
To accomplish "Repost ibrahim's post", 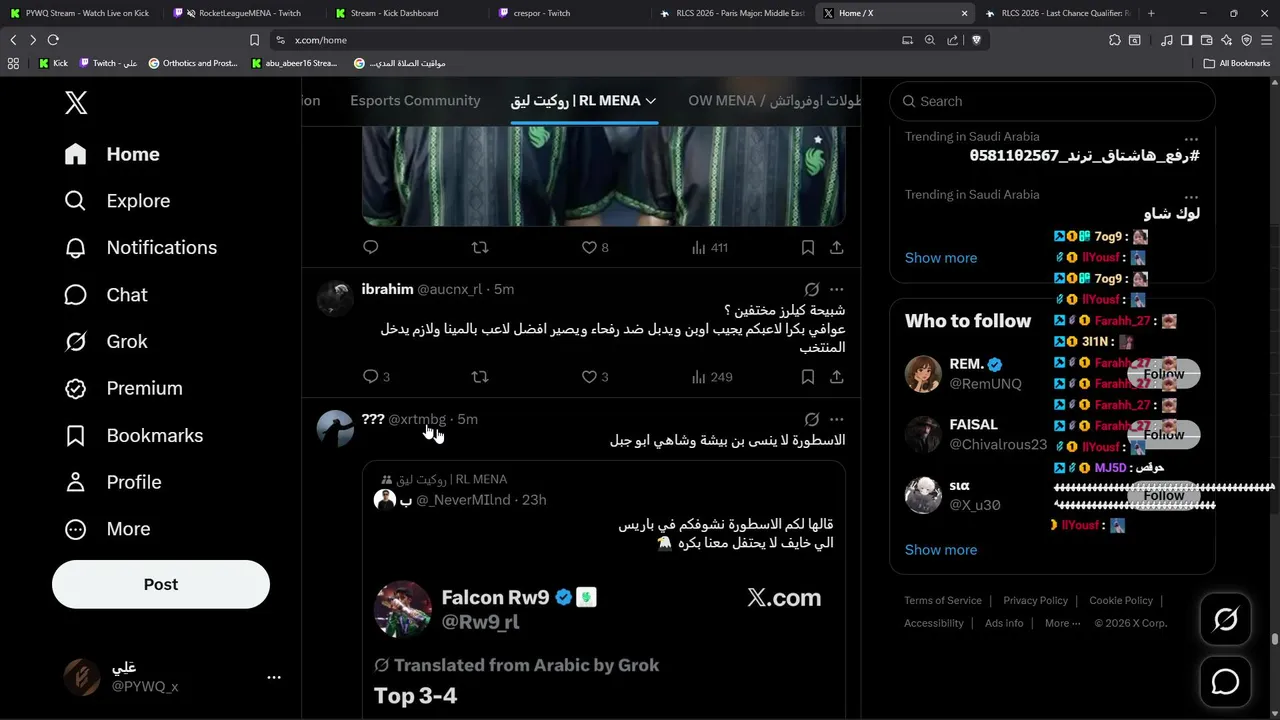I will 480,377.
